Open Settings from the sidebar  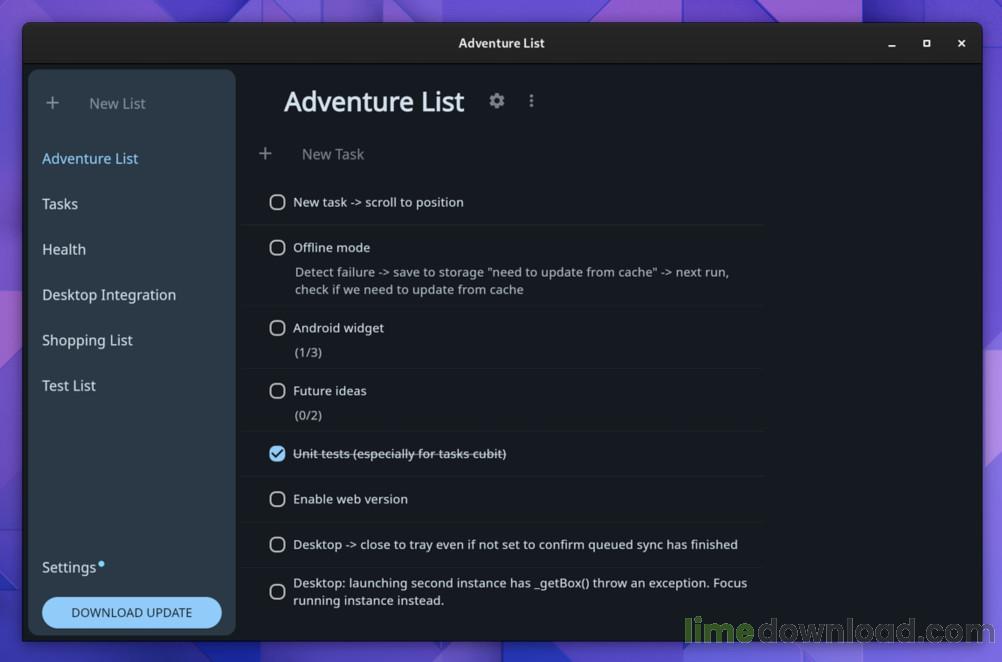[x=69, y=568]
